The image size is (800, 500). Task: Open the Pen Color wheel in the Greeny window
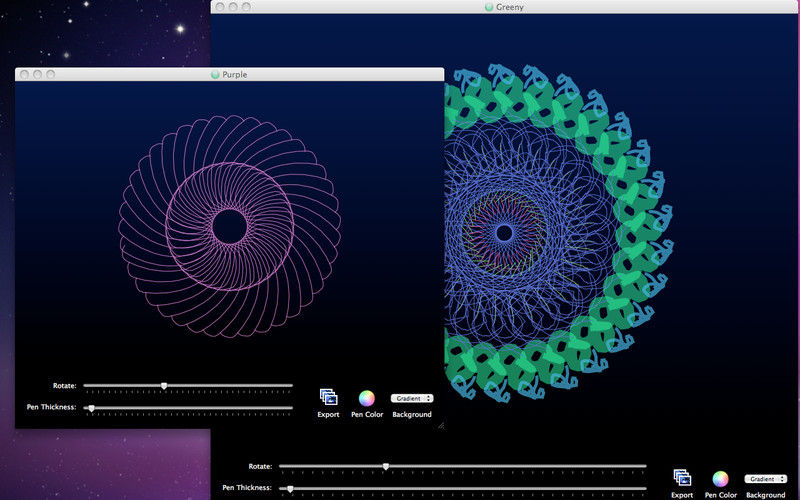coord(720,479)
